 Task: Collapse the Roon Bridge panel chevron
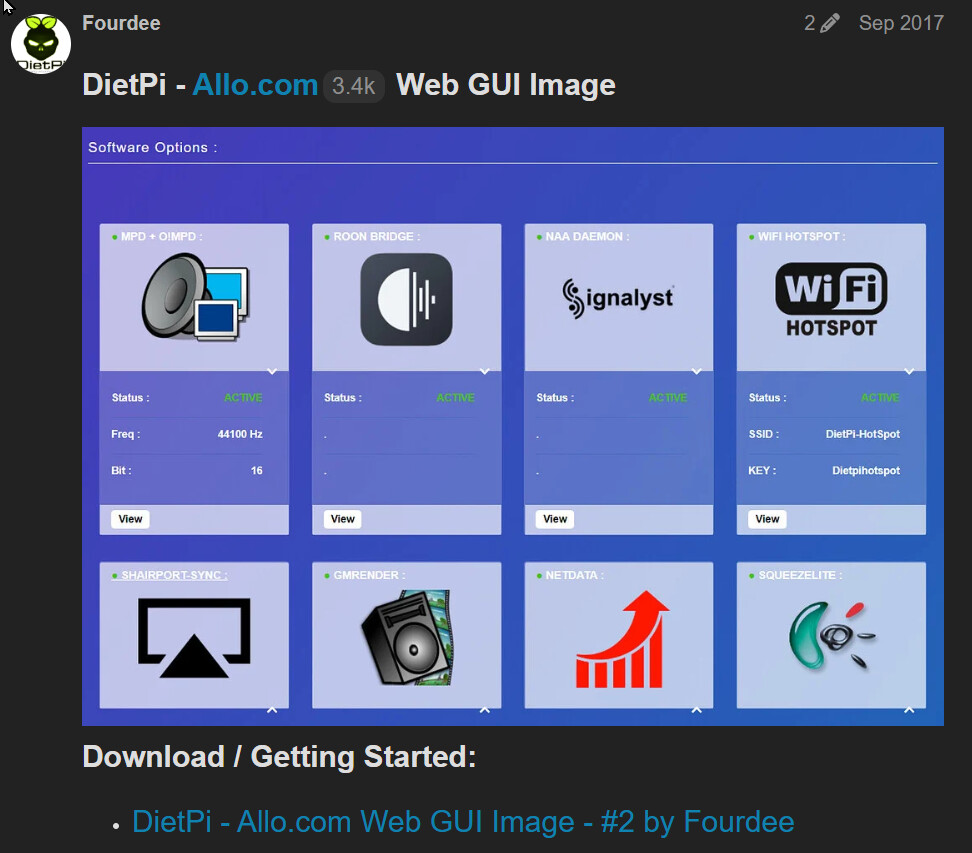click(x=485, y=371)
